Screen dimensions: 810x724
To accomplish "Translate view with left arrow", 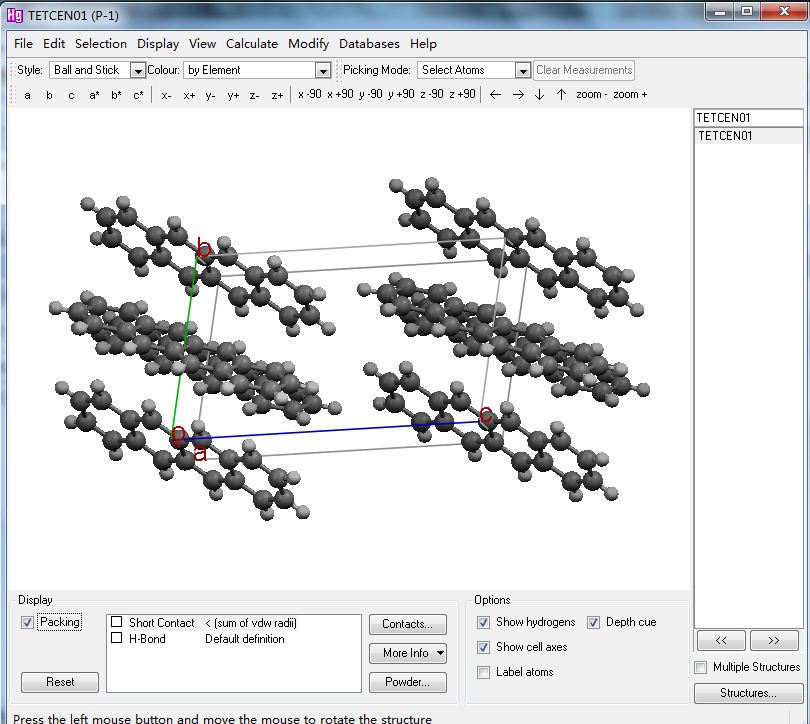I will pyautogui.click(x=495, y=95).
